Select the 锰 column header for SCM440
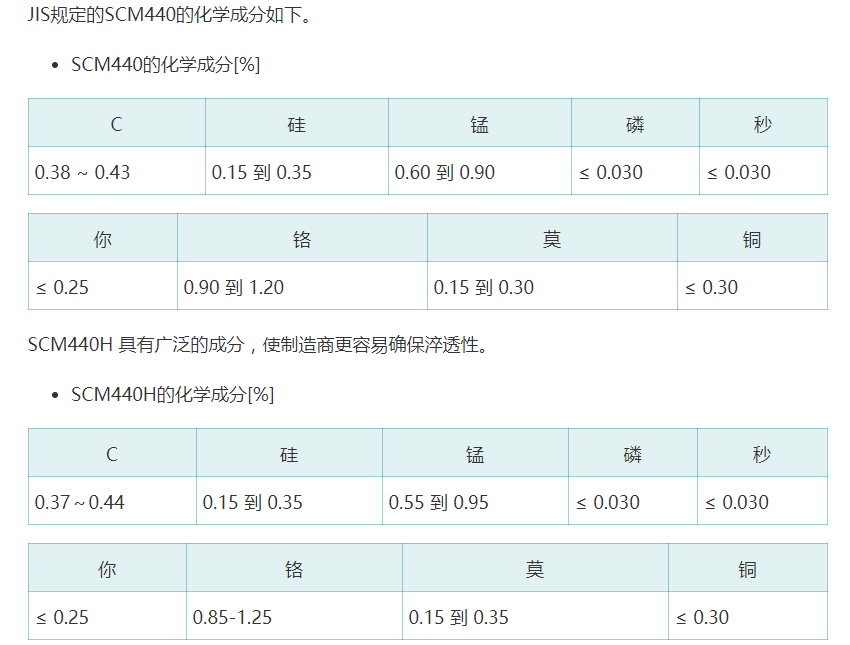850x645 pixels. coord(478,123)
